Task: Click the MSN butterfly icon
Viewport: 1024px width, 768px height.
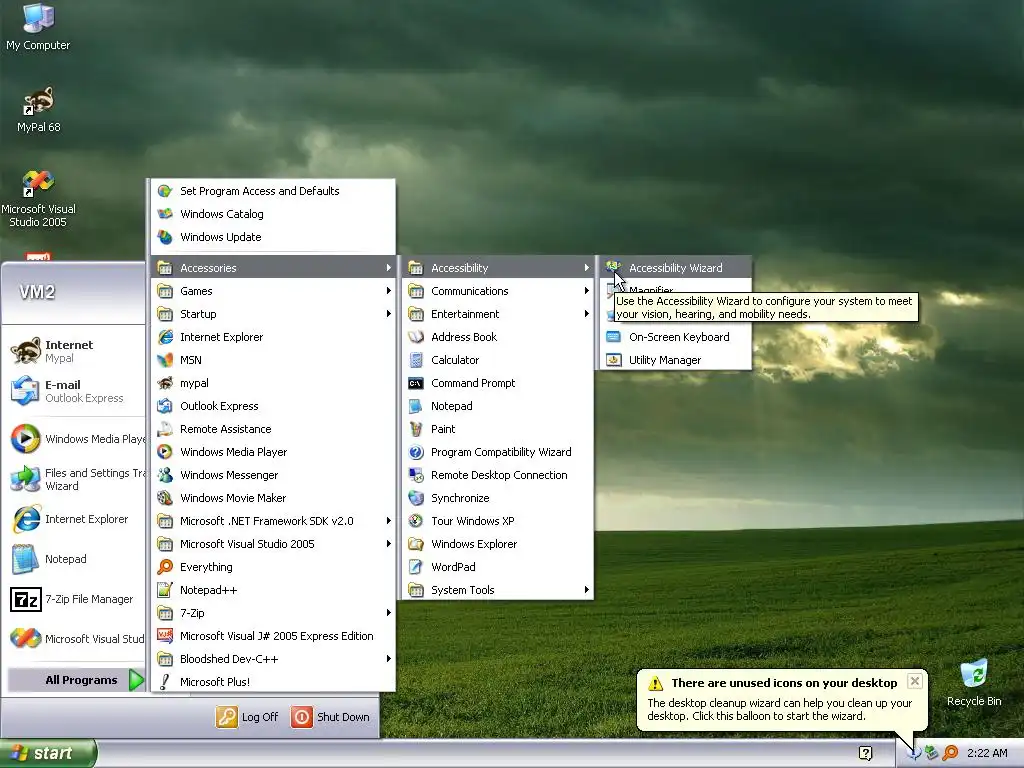Action: [165, 360]
